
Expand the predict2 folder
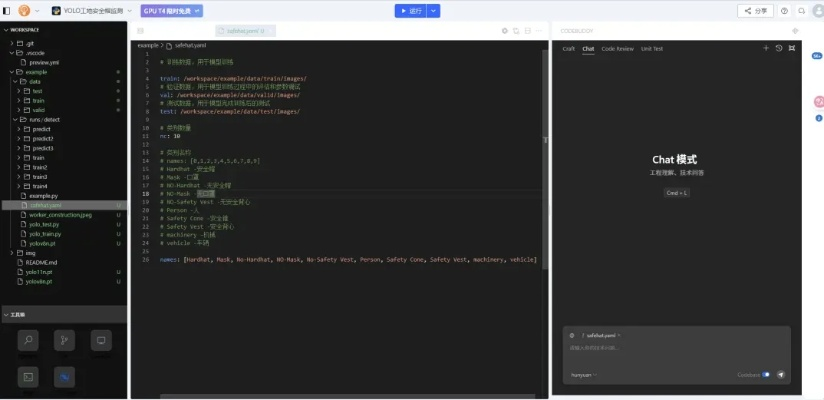42,138
